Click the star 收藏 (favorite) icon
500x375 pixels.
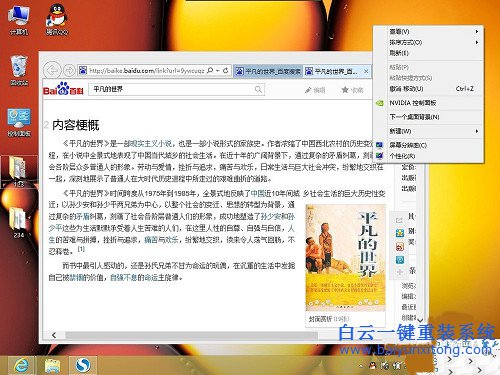345,90
